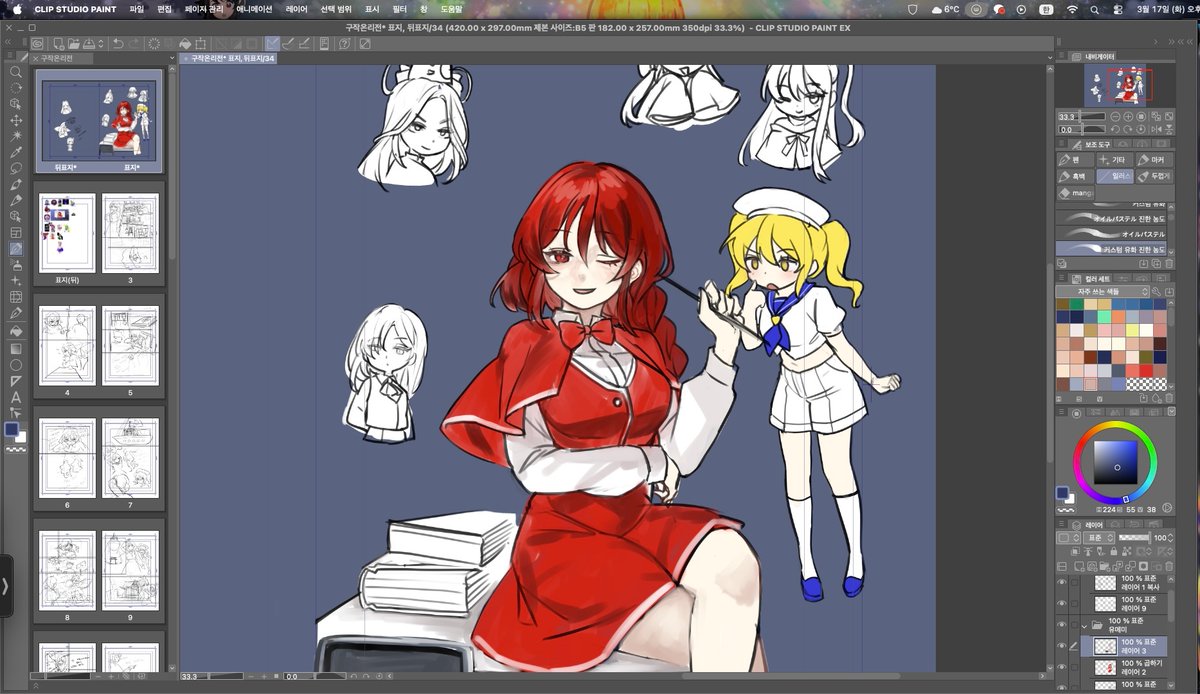Toggle snap to ruler command bar button
1200x694 pixels.
click(271, 44)
